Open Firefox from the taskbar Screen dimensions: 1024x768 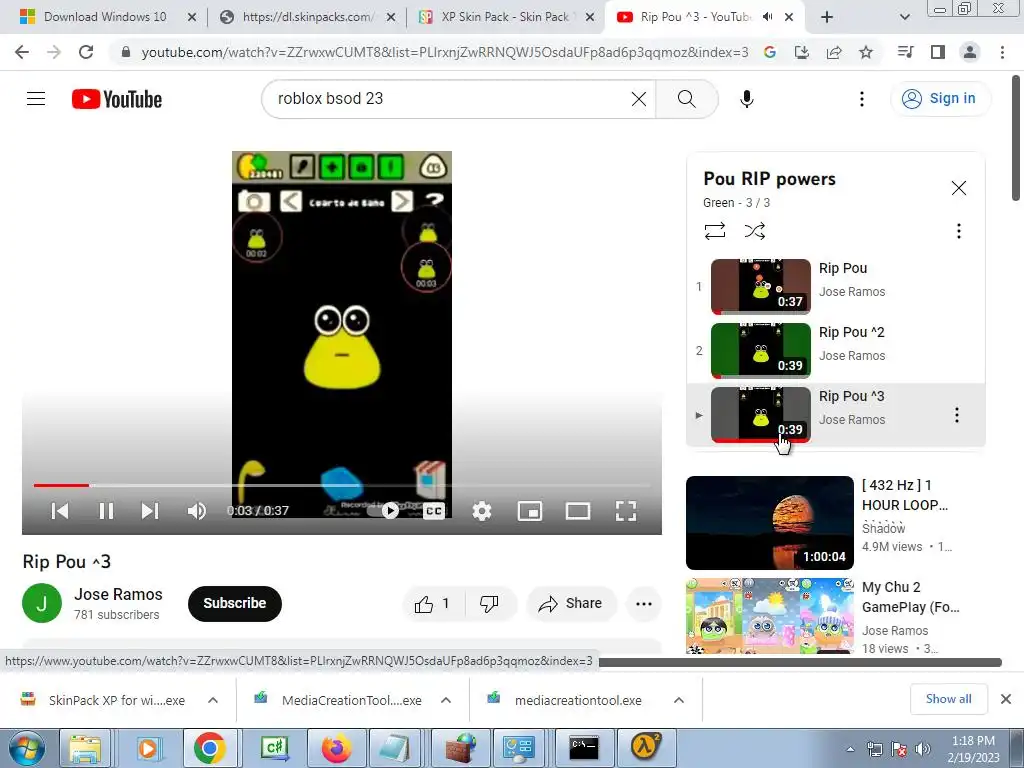tap(336, 748)
